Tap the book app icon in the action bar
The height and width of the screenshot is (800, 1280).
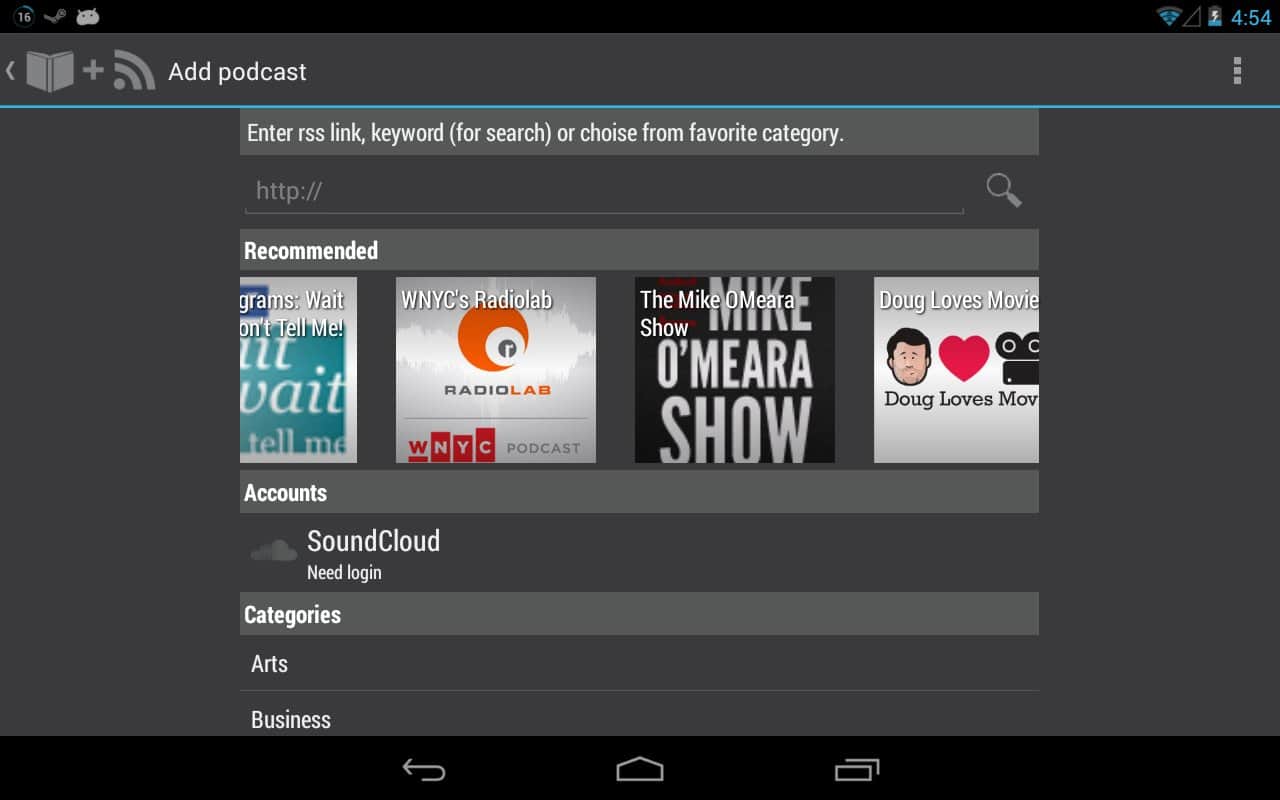[49, 71]
